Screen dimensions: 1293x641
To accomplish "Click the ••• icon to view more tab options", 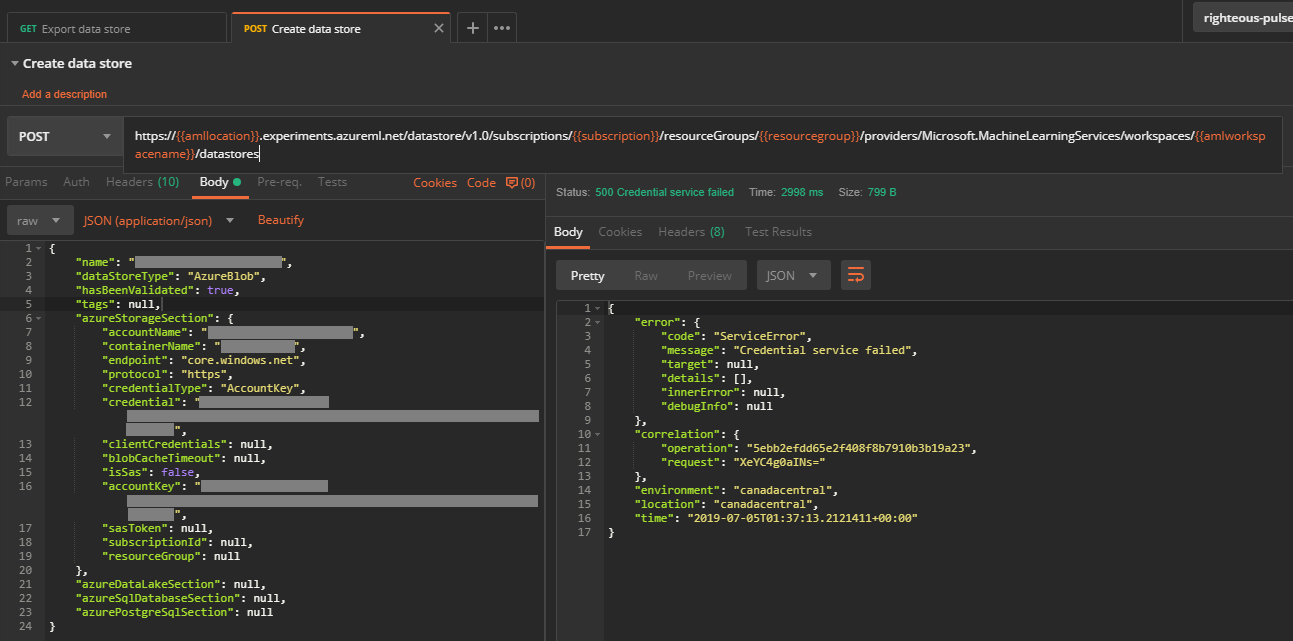I will click(501, 27).
